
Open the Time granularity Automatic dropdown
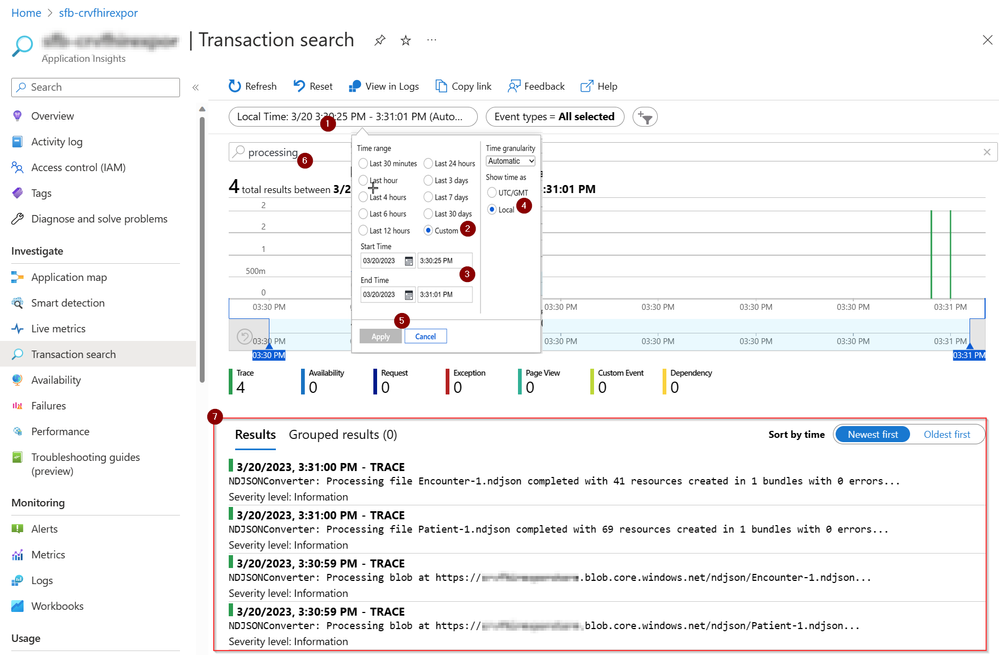click(x=510, y=161)
